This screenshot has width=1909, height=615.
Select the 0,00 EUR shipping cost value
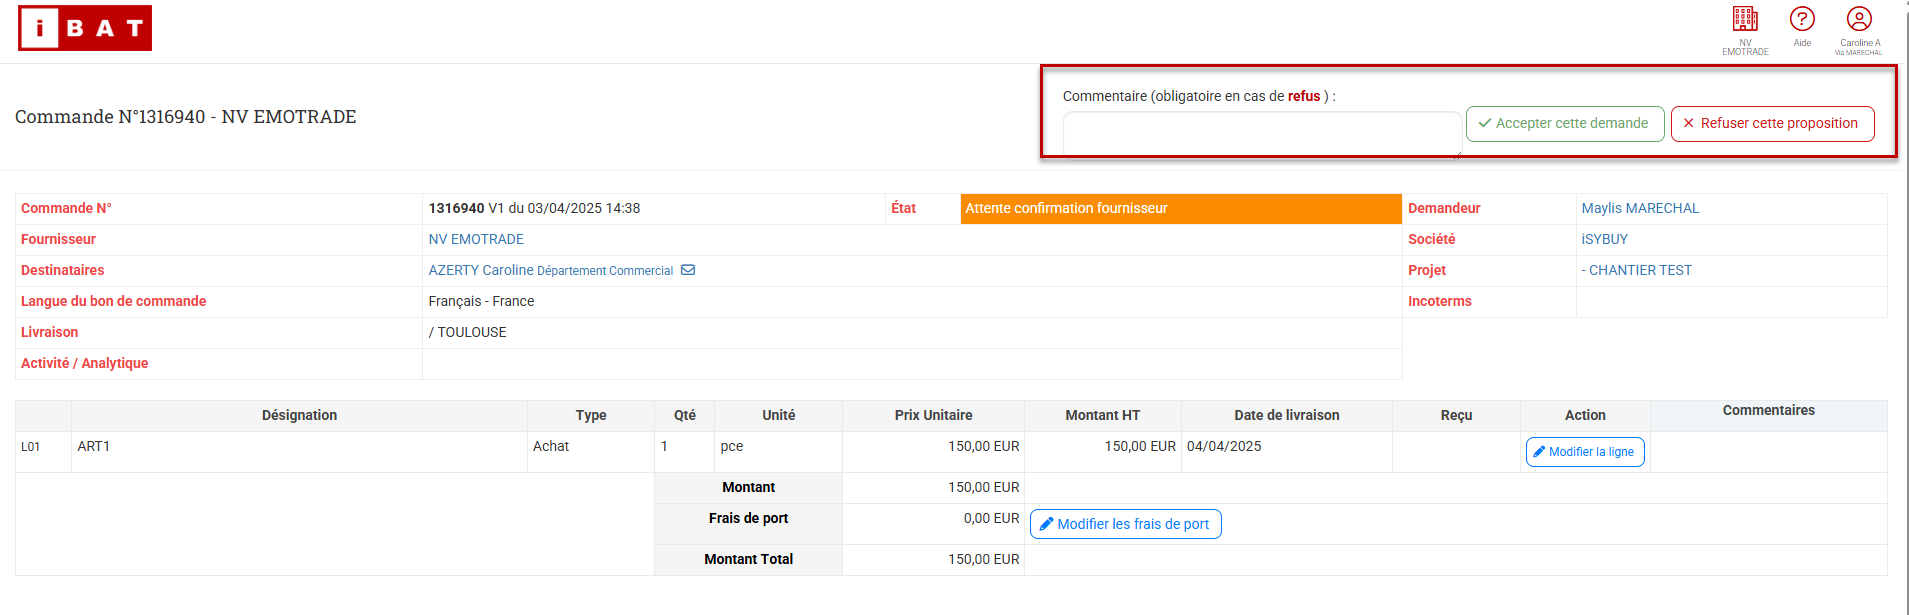(992, 518)
